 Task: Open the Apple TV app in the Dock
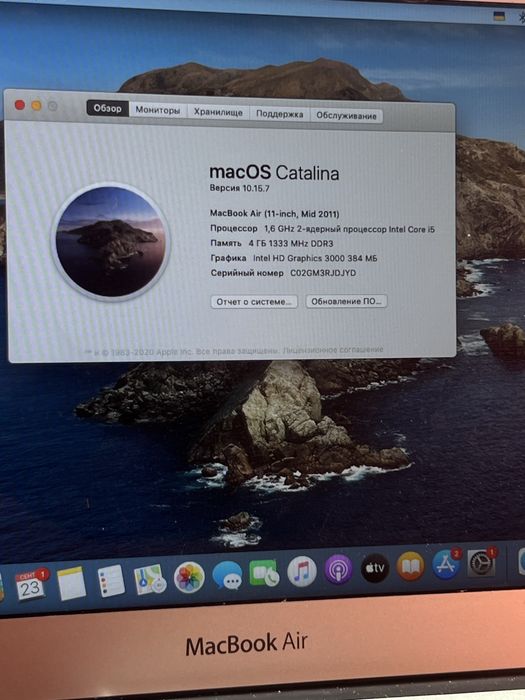[x=375, y=568]
